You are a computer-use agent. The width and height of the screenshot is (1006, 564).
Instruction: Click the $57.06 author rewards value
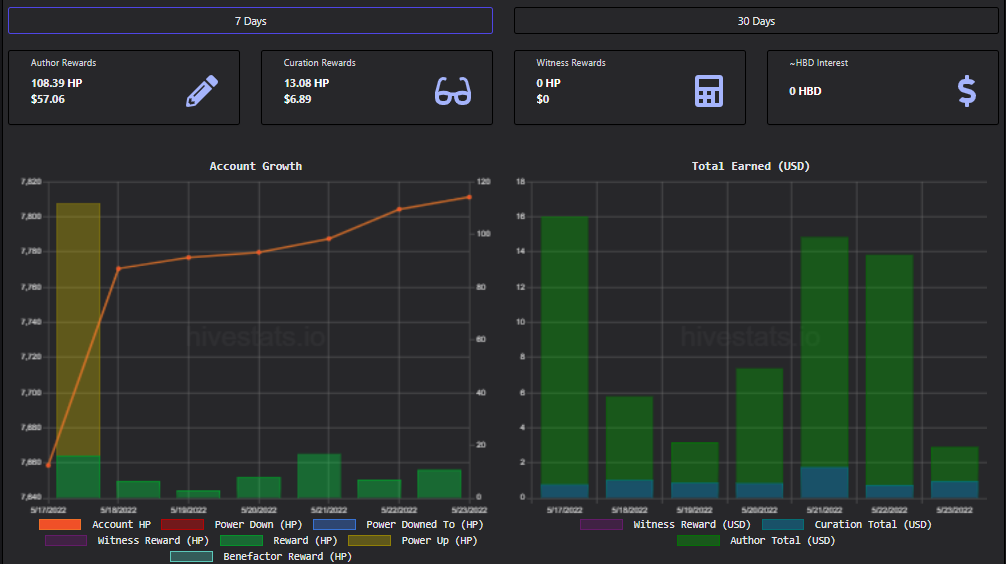[47, 99]
